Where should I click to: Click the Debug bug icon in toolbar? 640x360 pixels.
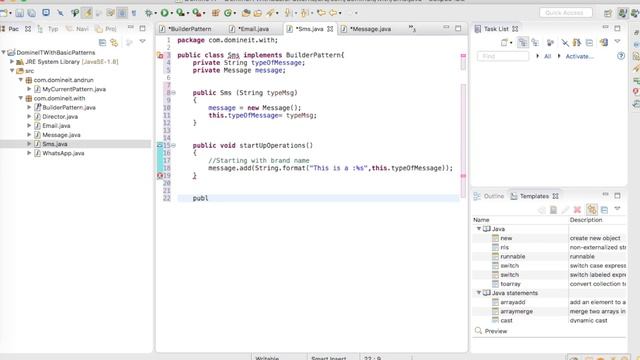148,13
